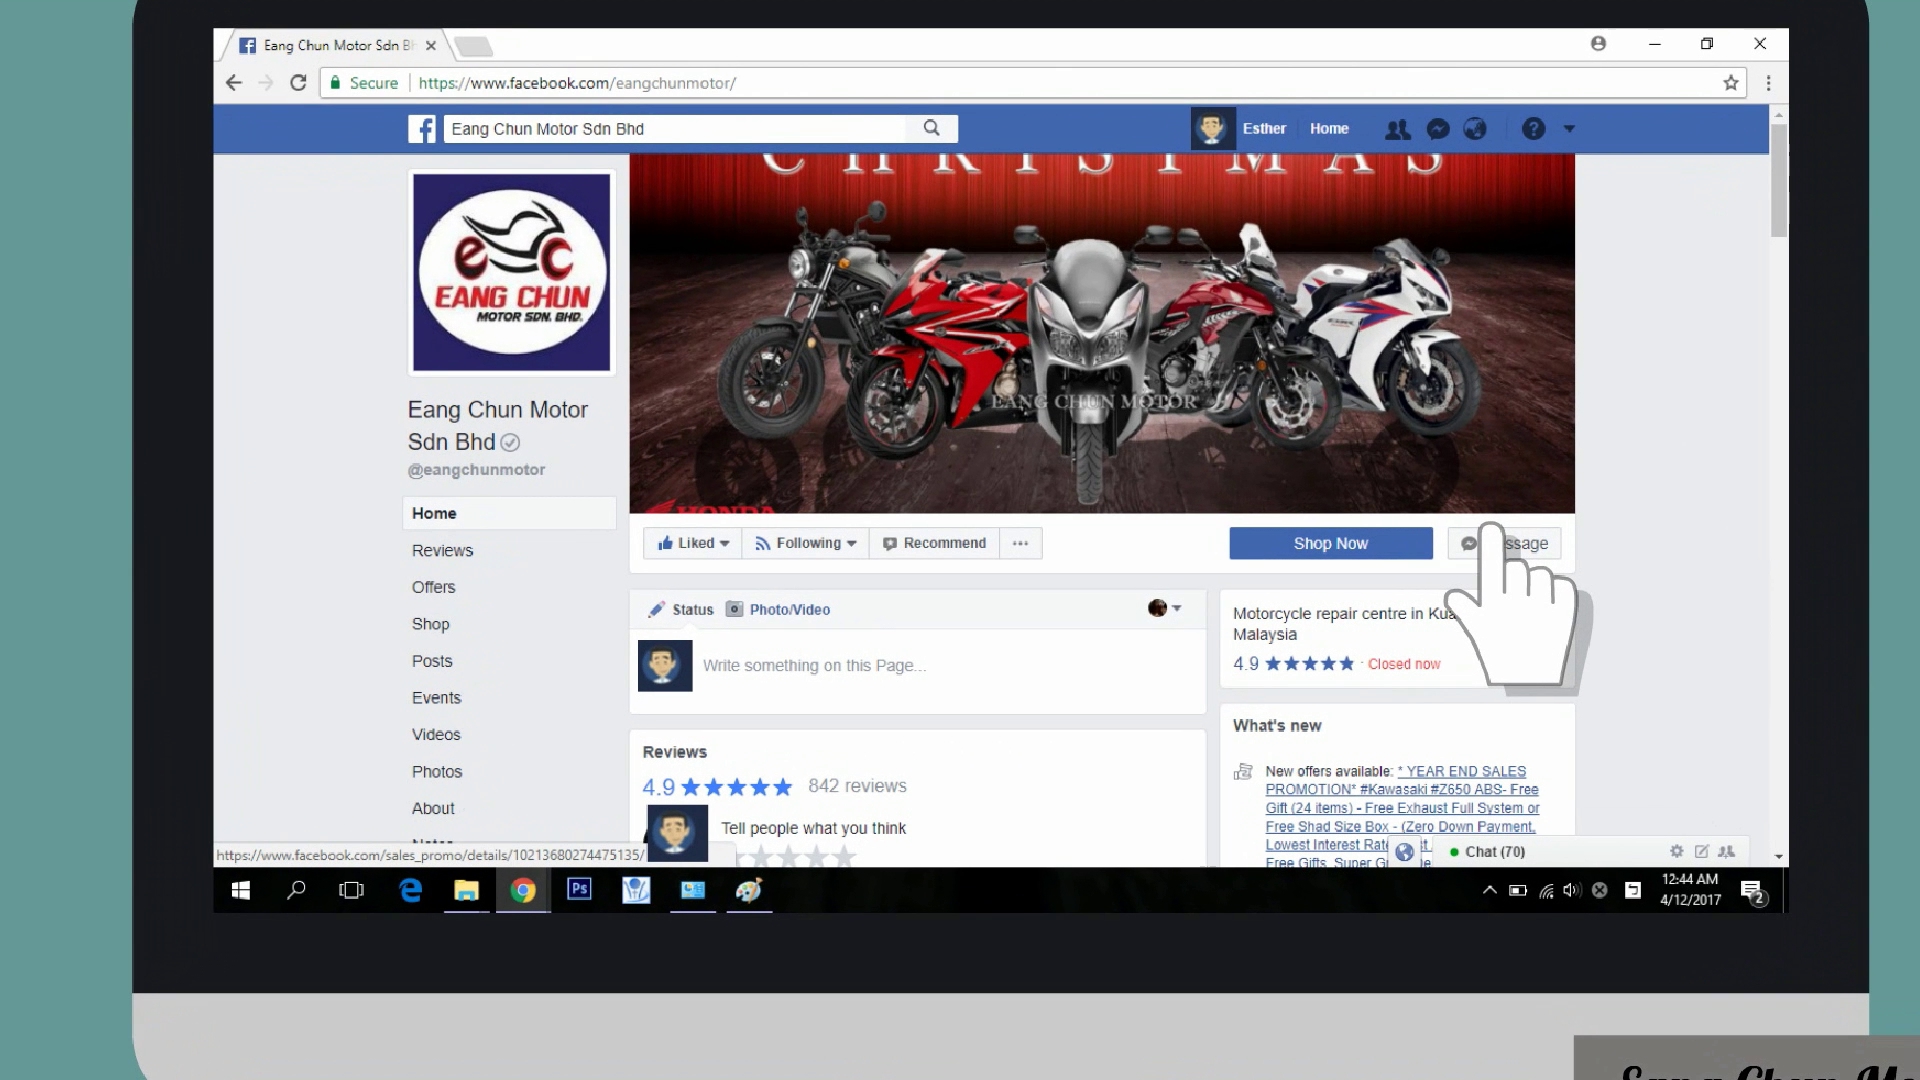The height and width of the screenshot is (1080, 1920).
Task: Open File Explorer from taskbar
Action: click(x=466, y=890)
